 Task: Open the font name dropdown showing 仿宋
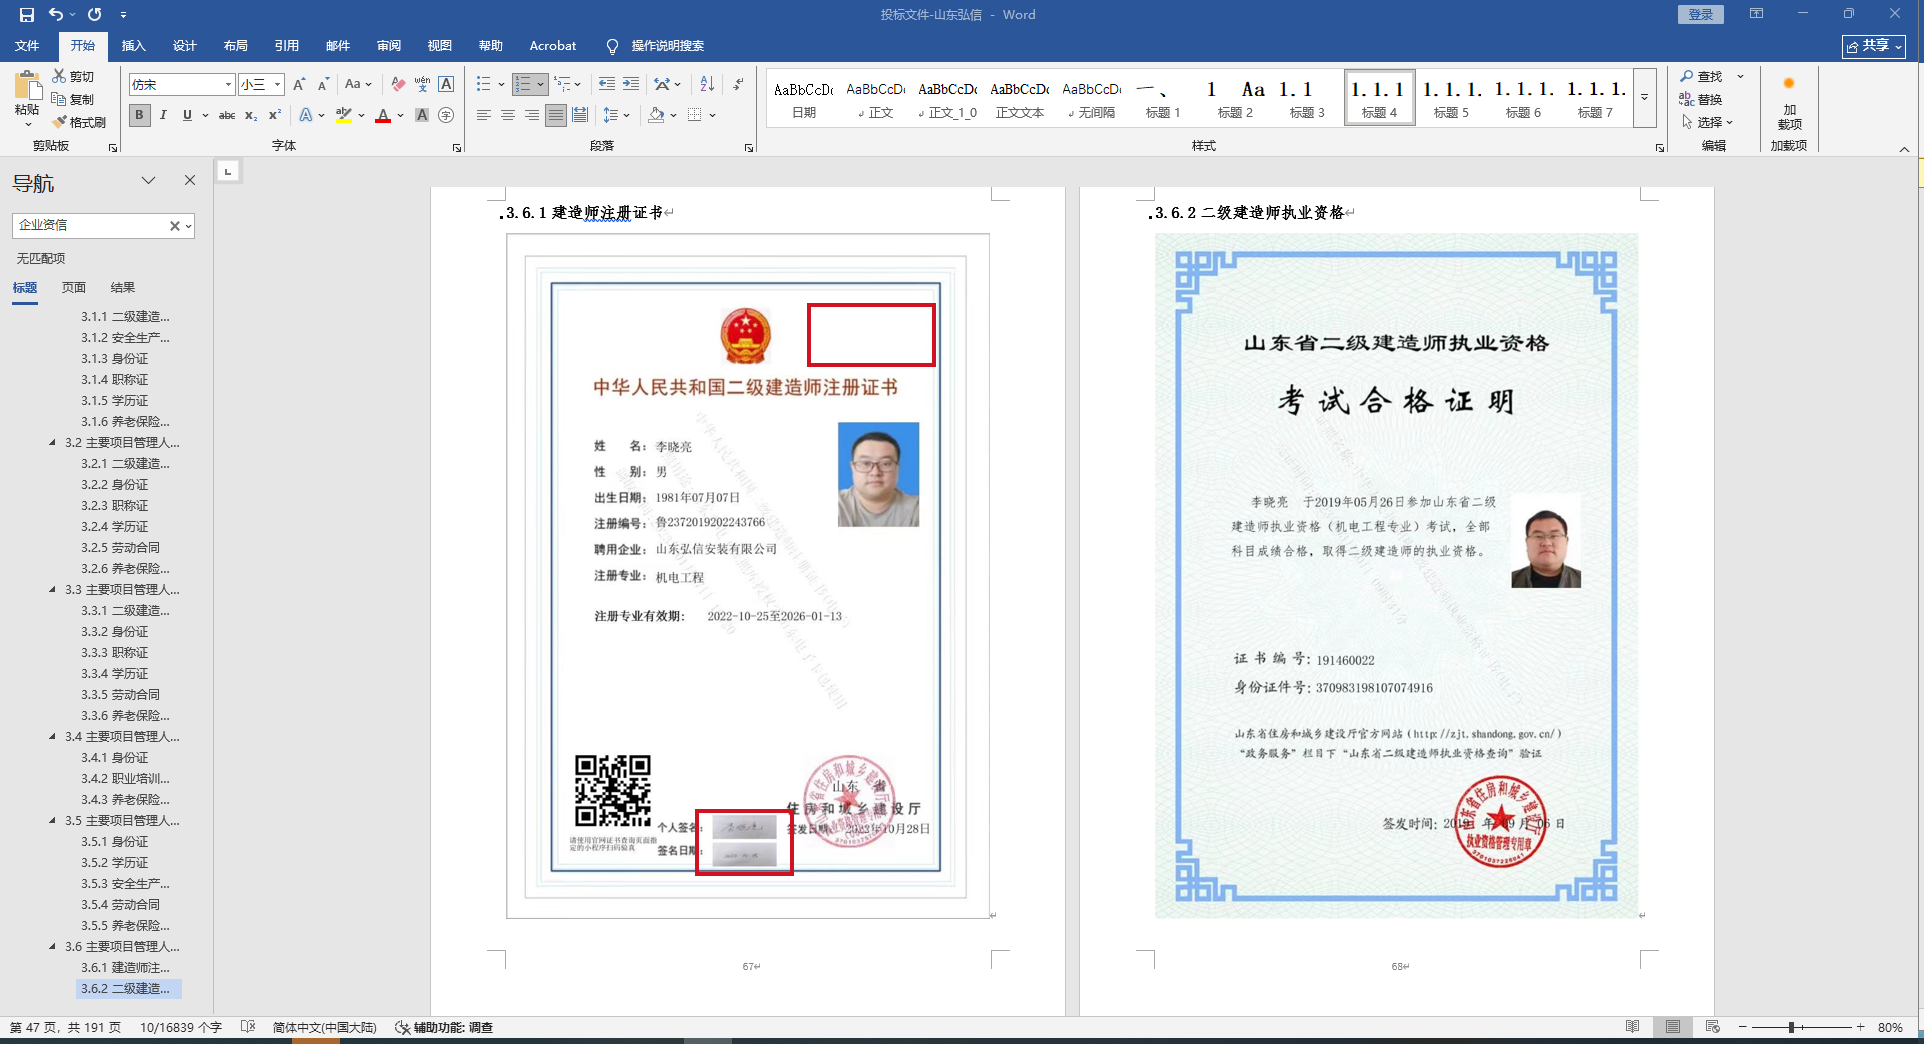(x=228, y=85)
